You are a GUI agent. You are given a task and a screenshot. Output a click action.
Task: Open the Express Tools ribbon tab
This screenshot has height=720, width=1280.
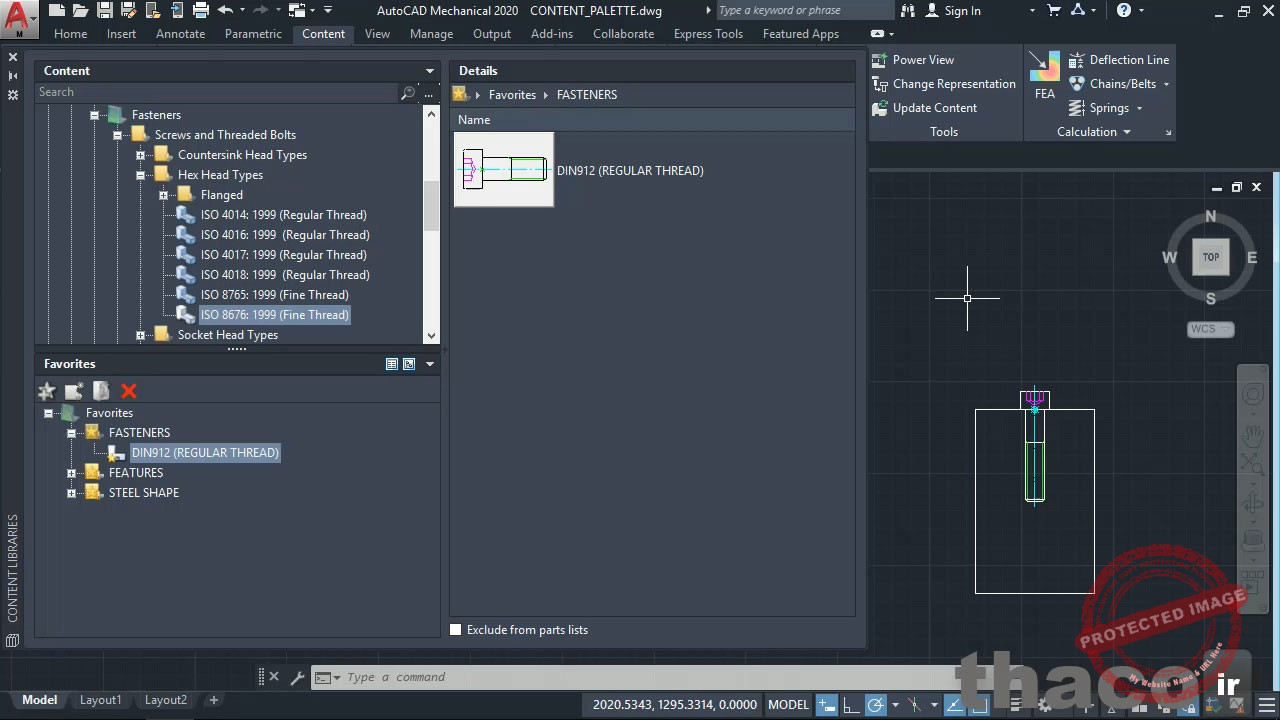point(708,33)
